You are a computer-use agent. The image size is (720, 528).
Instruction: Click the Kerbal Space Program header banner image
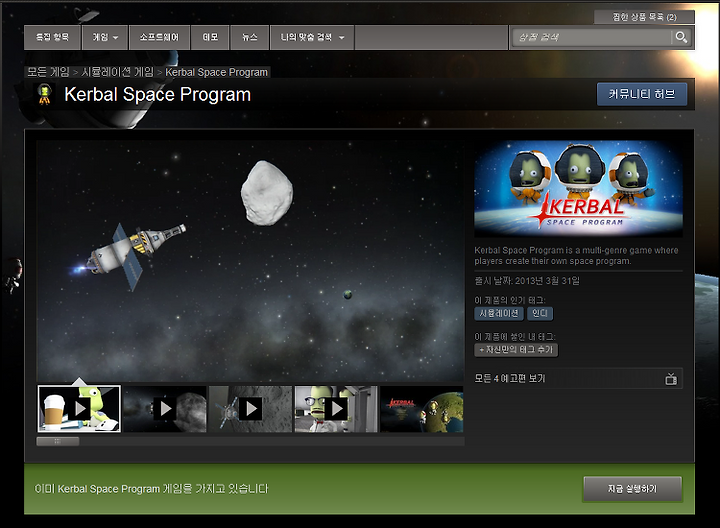point(579,188)
